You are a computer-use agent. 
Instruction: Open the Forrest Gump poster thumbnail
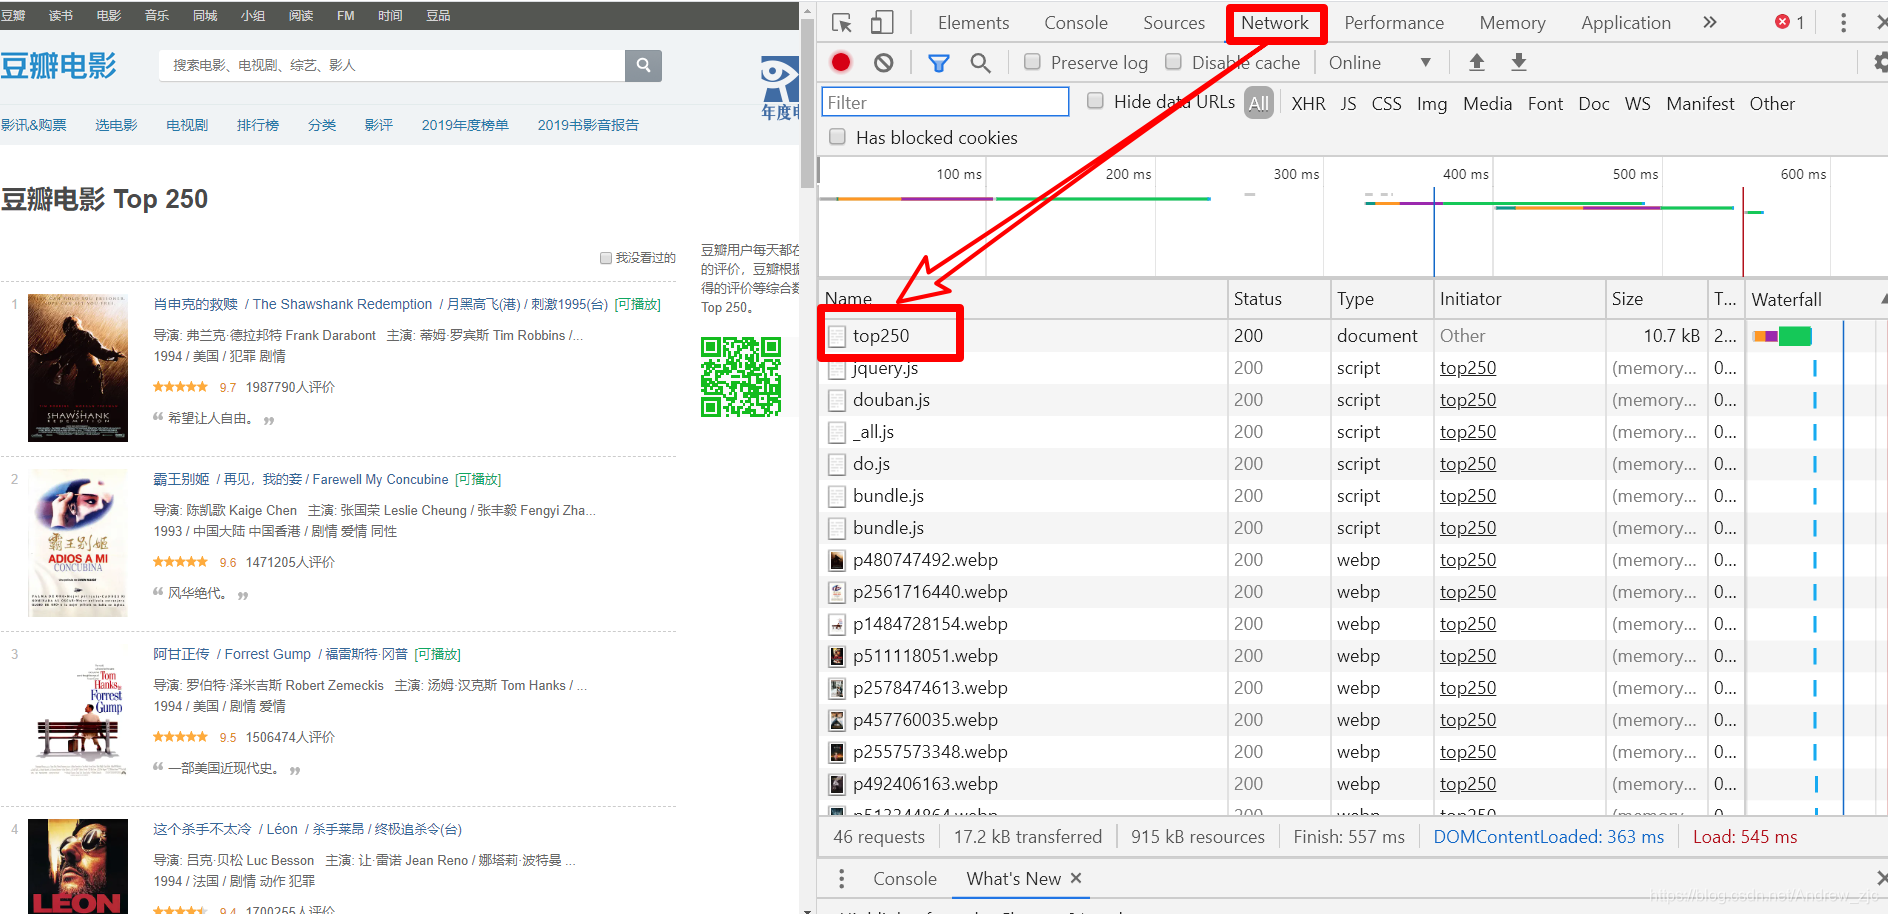tap(78, 718)
